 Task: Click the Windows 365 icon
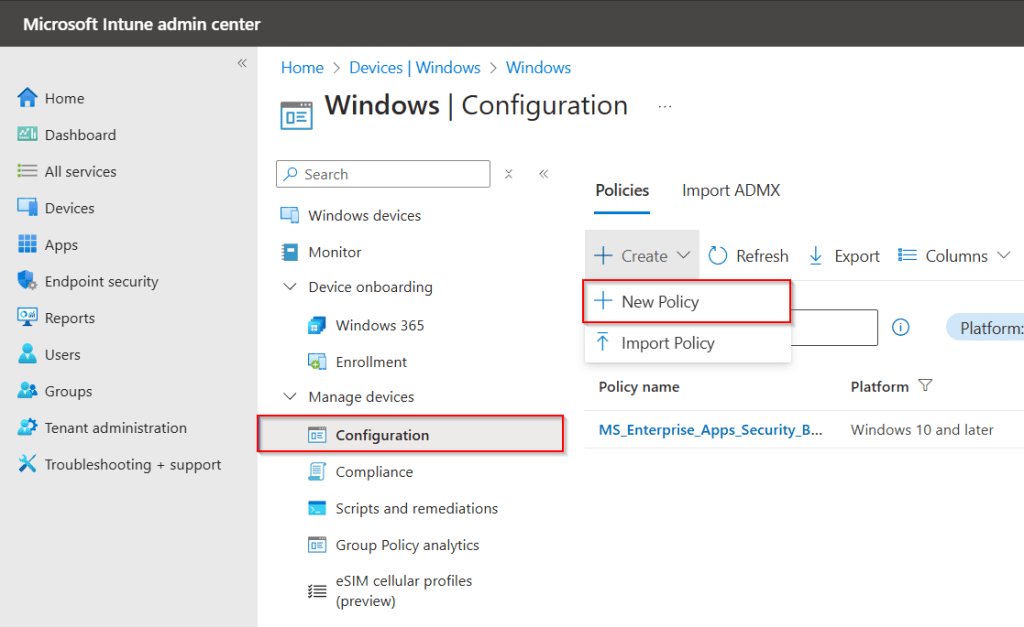[x=317, y=325]
